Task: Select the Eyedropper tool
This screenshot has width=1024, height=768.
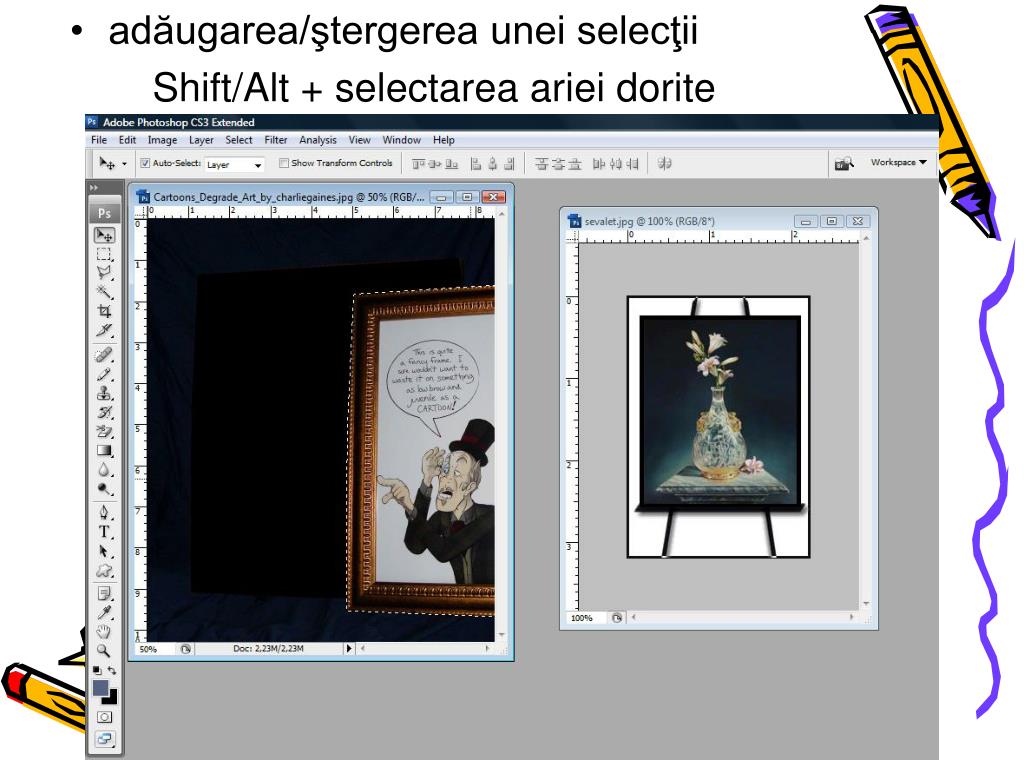Action: click(104, 613)
